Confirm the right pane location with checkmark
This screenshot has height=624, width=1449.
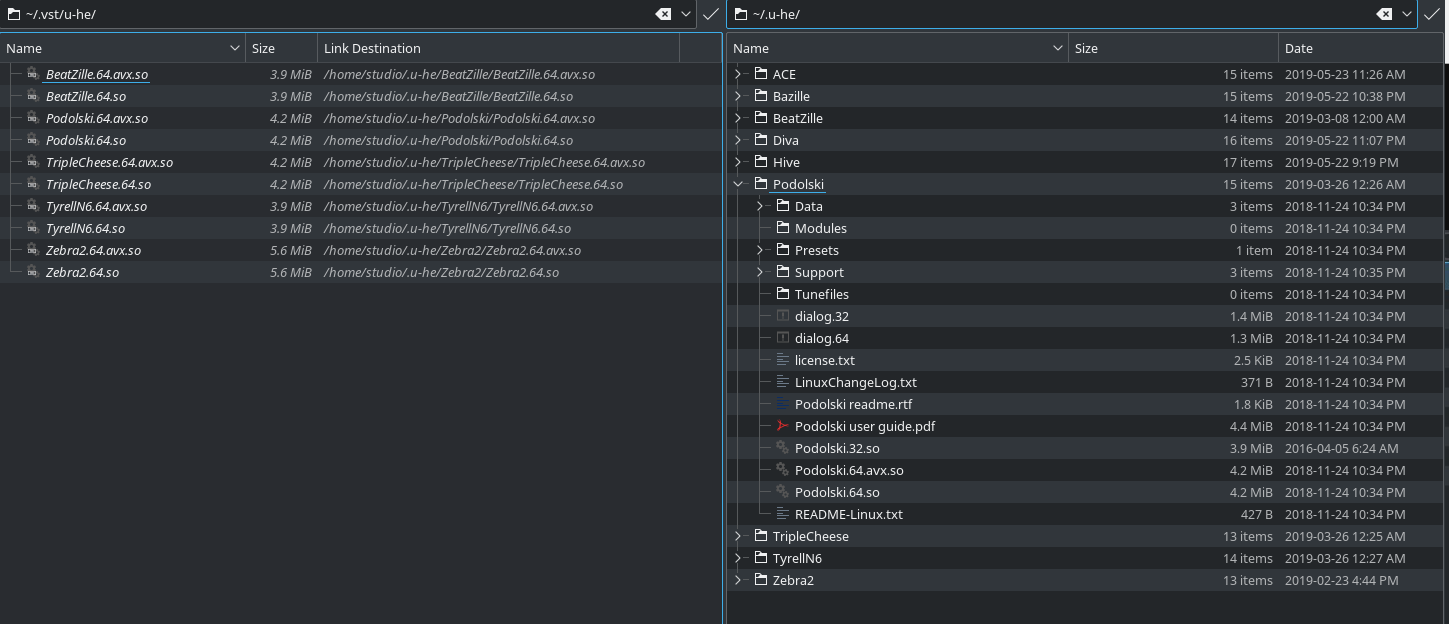[1431, 14]
